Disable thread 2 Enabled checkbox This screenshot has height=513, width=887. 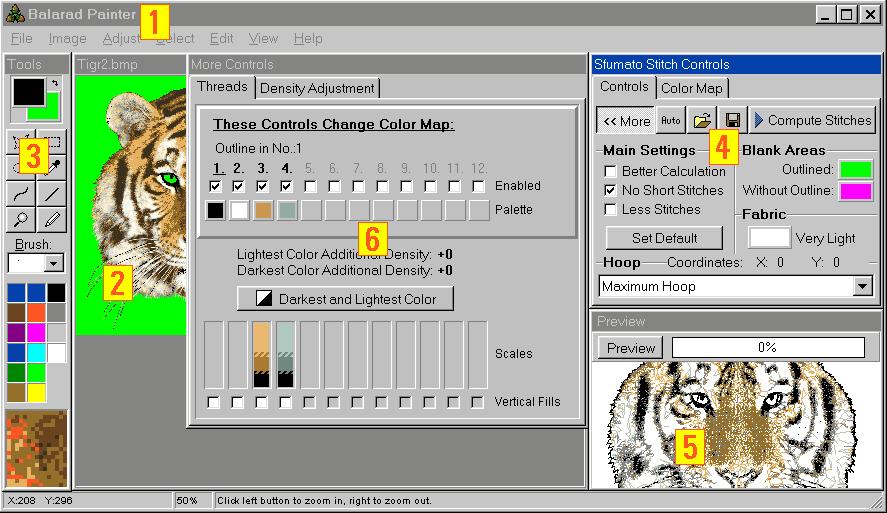[x=238, y=186]
